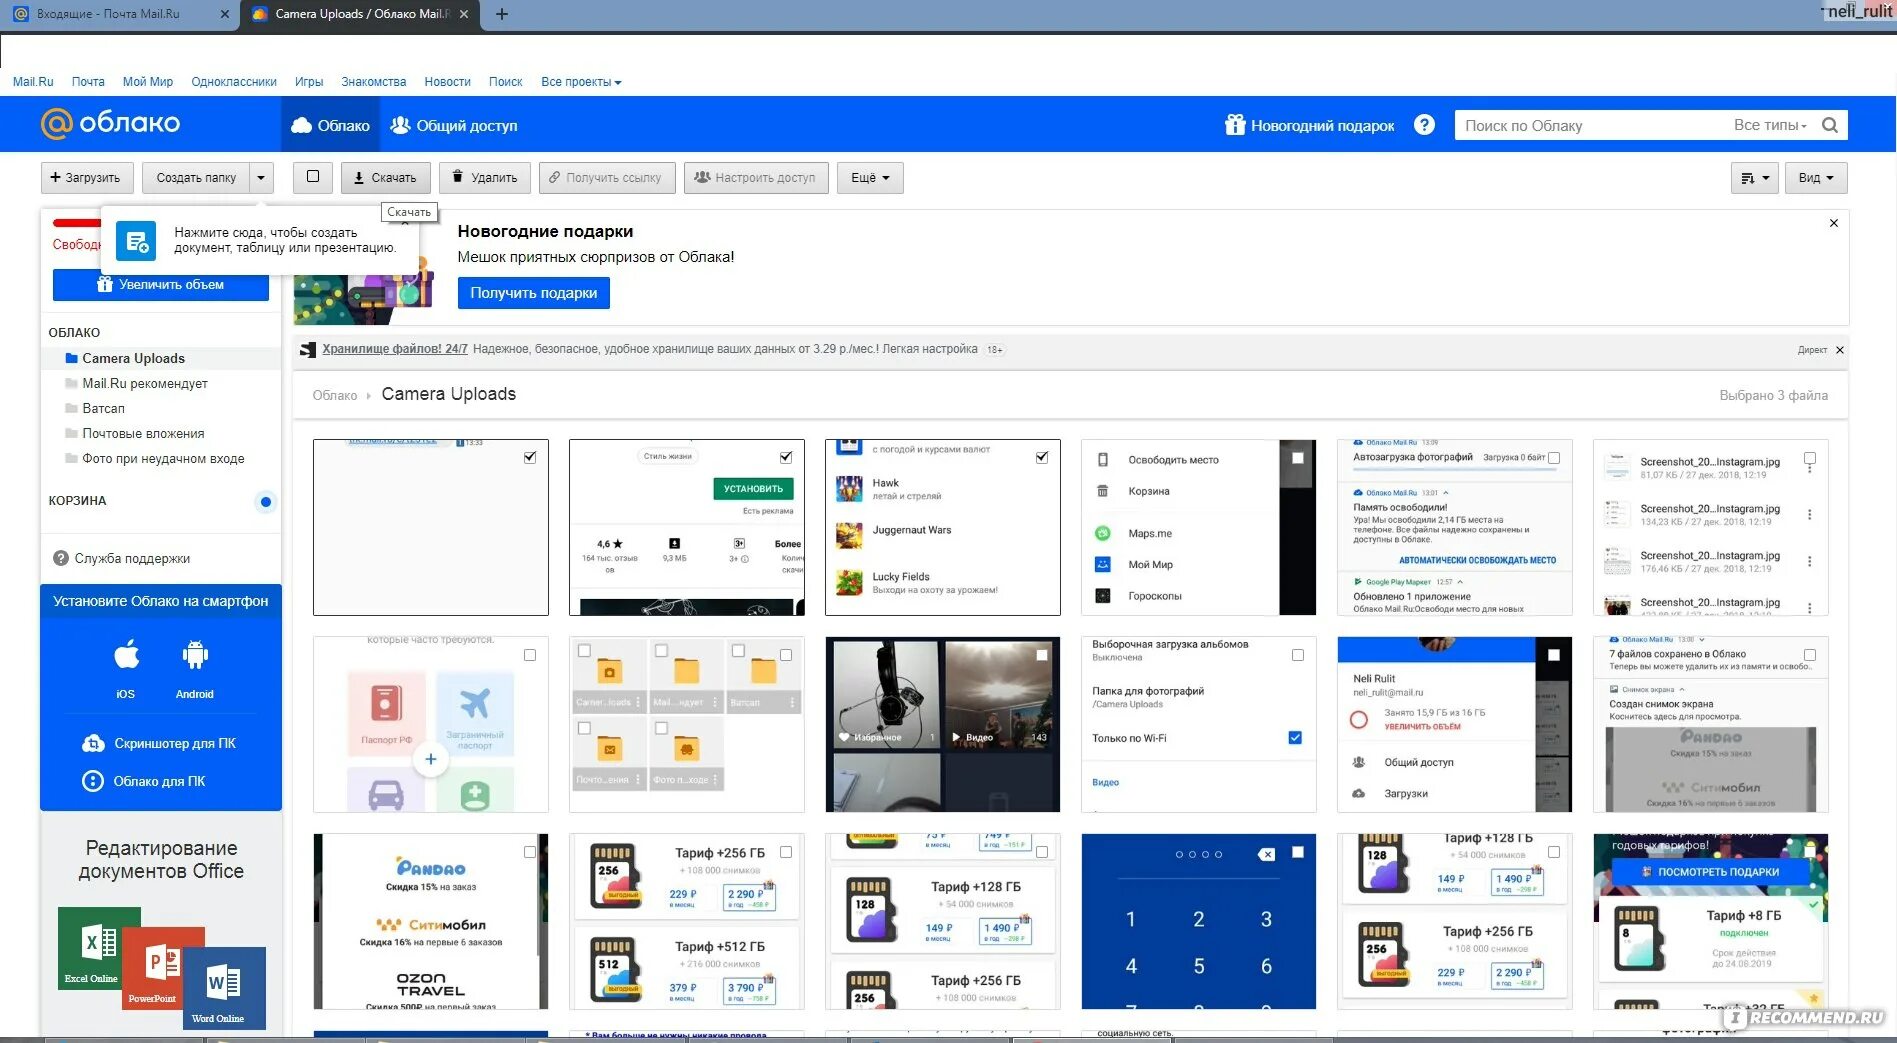This screenshot has height=1043, width=1897.
Task: Open the Новости portal link
Action: (x=447, y=82)
